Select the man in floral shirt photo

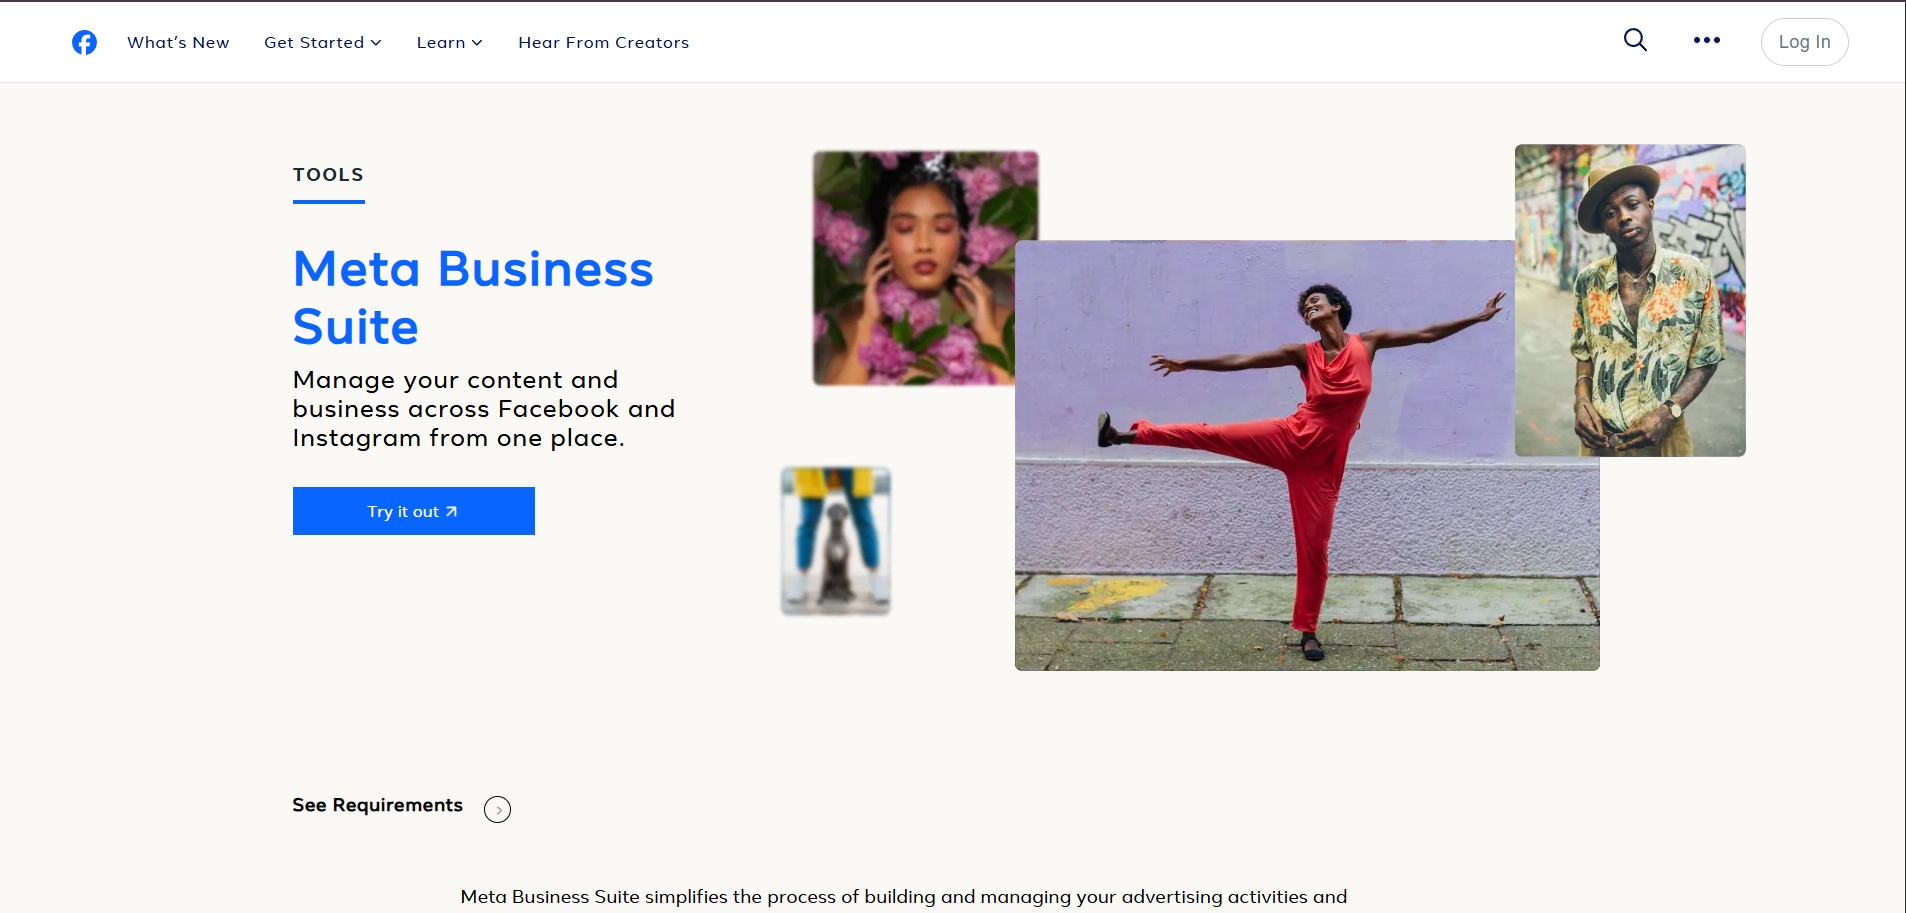(x=1630, y=300)
